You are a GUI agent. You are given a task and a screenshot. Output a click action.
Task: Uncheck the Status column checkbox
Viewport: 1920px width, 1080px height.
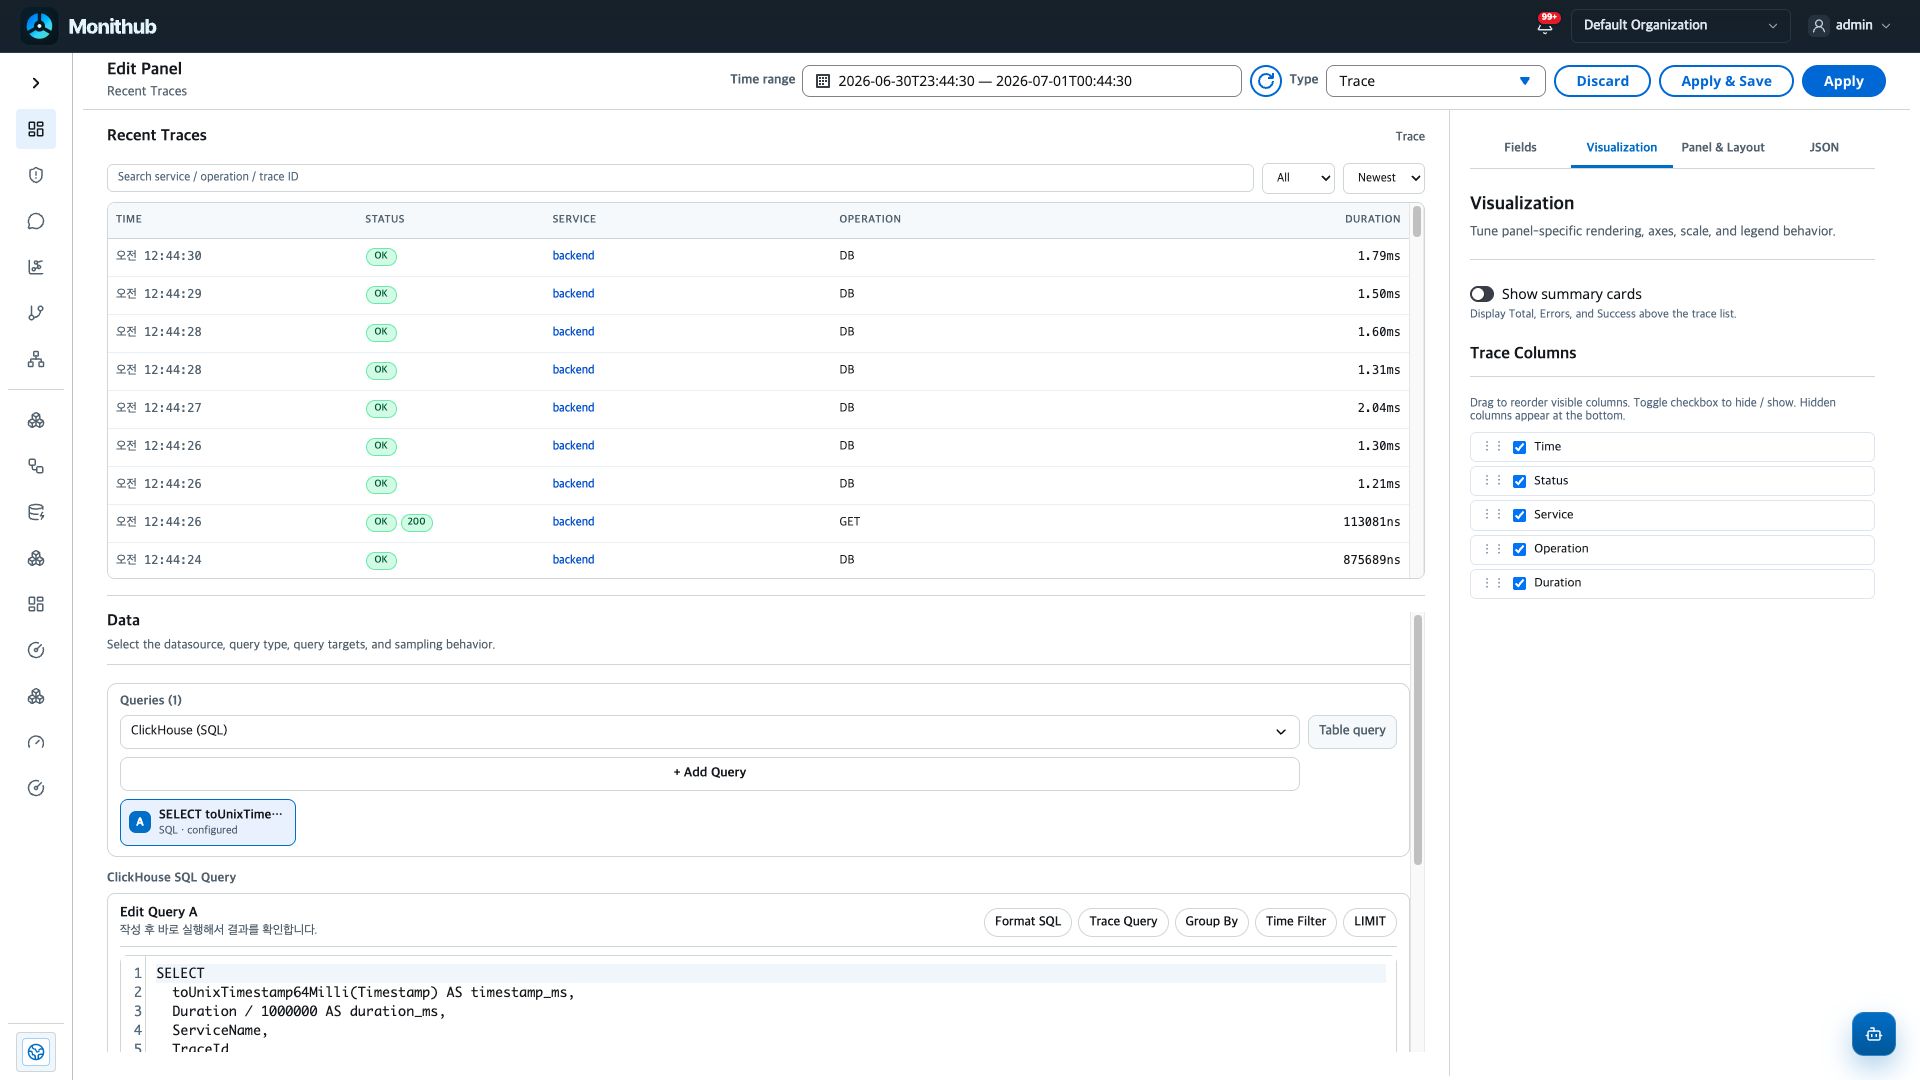[x=1519, y=481]
